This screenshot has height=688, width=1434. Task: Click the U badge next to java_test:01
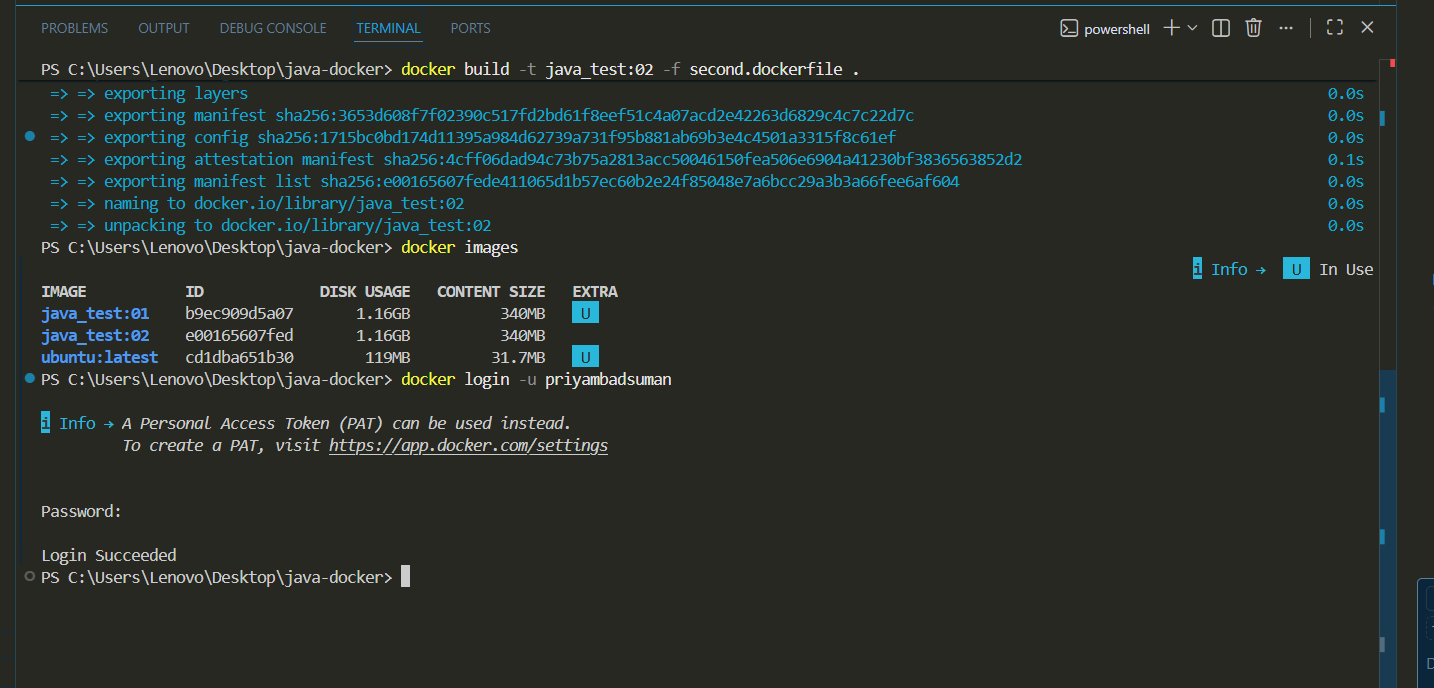tap(585, 312)
